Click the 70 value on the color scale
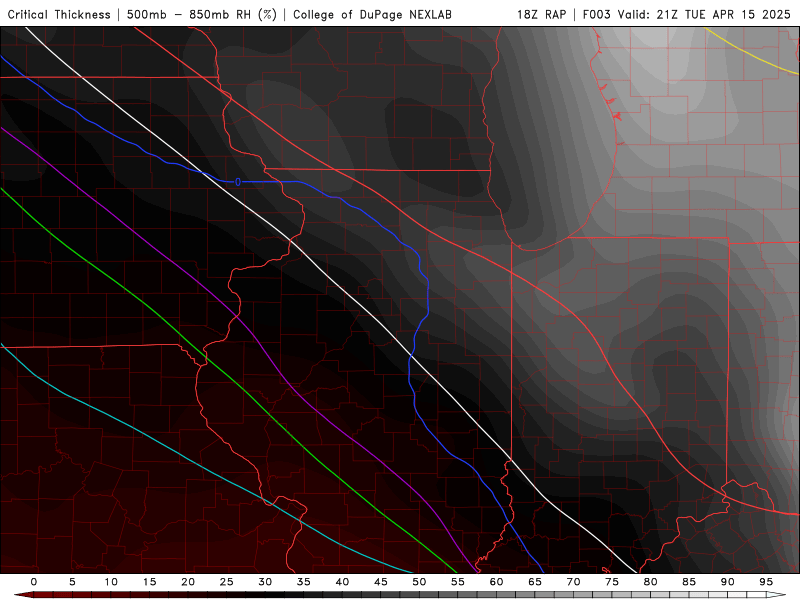 pos(573,582)
